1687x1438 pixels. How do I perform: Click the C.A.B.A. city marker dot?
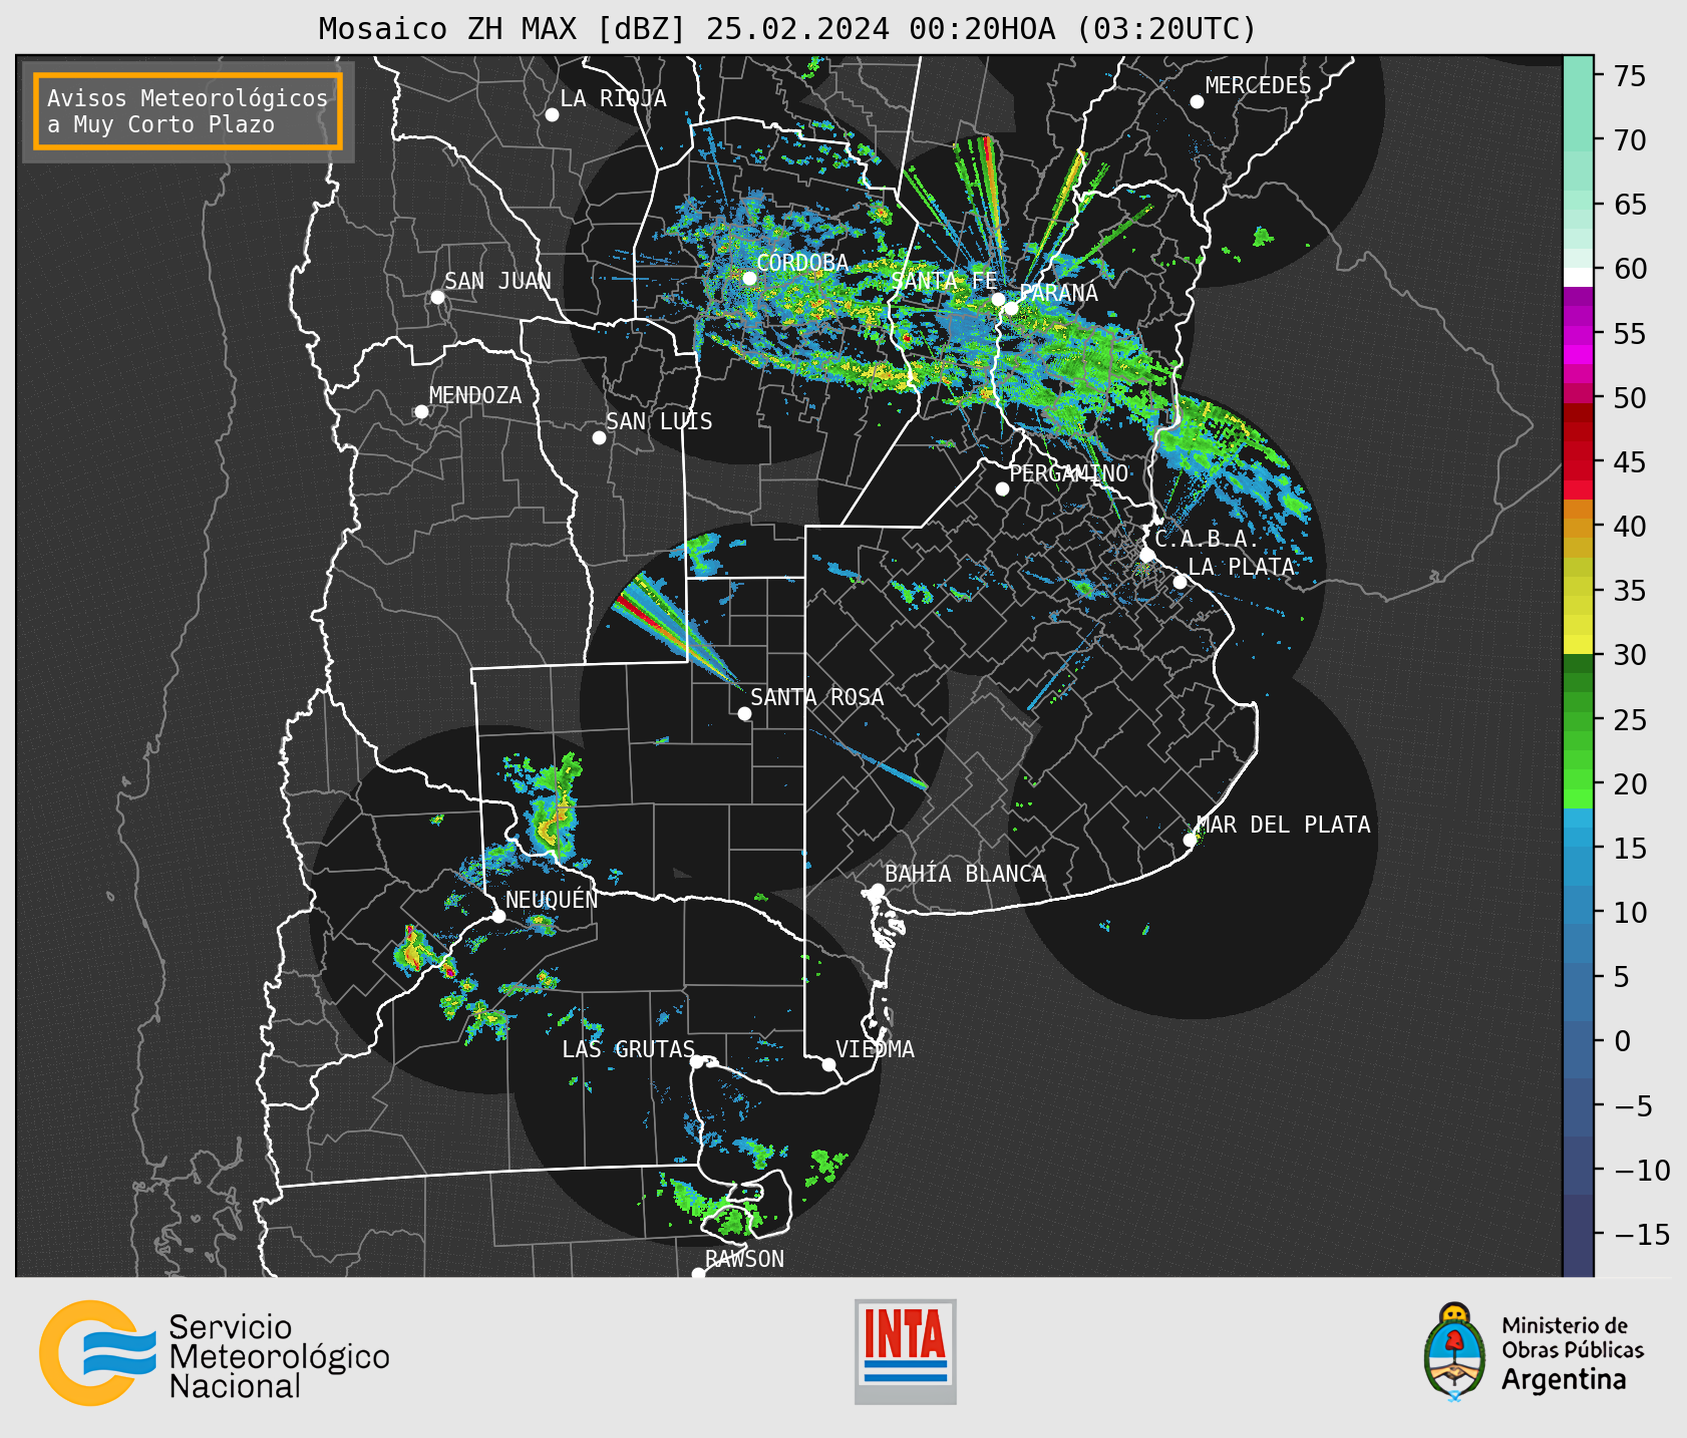coord(1147,555)
